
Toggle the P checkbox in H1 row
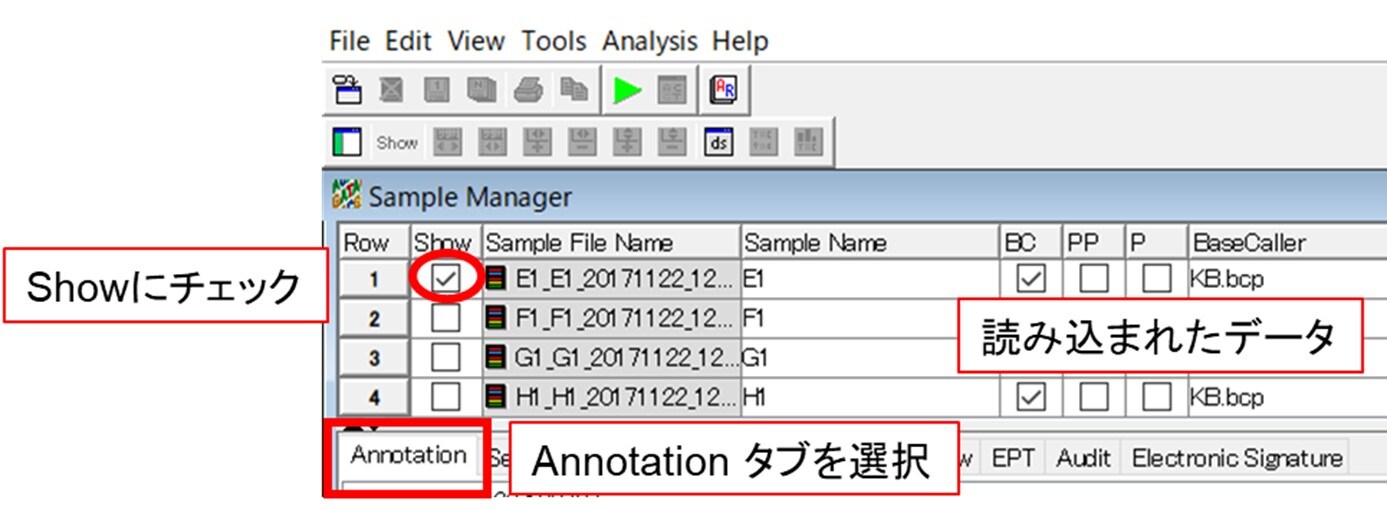point(1156,397)
